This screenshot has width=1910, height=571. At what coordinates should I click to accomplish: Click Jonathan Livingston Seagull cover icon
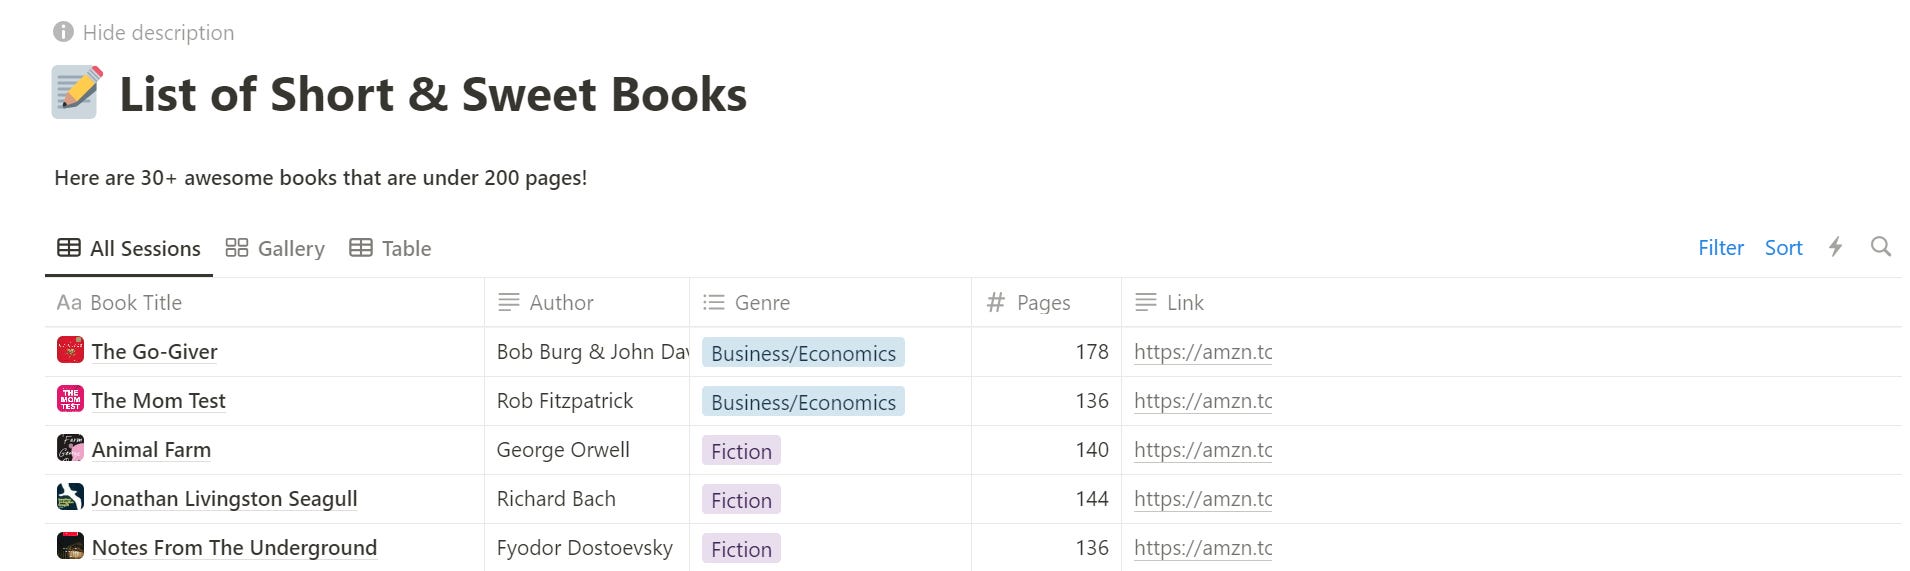coord(70,497)
